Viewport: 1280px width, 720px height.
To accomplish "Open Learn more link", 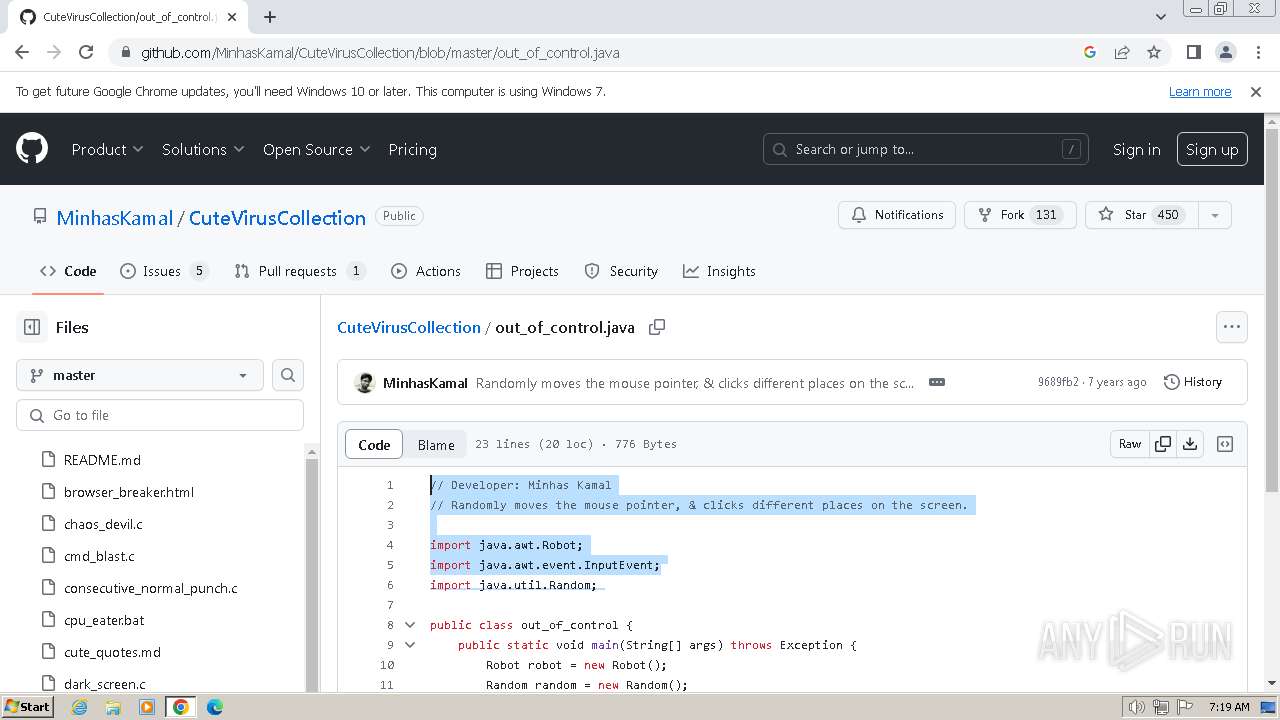I will (1200, 91).
